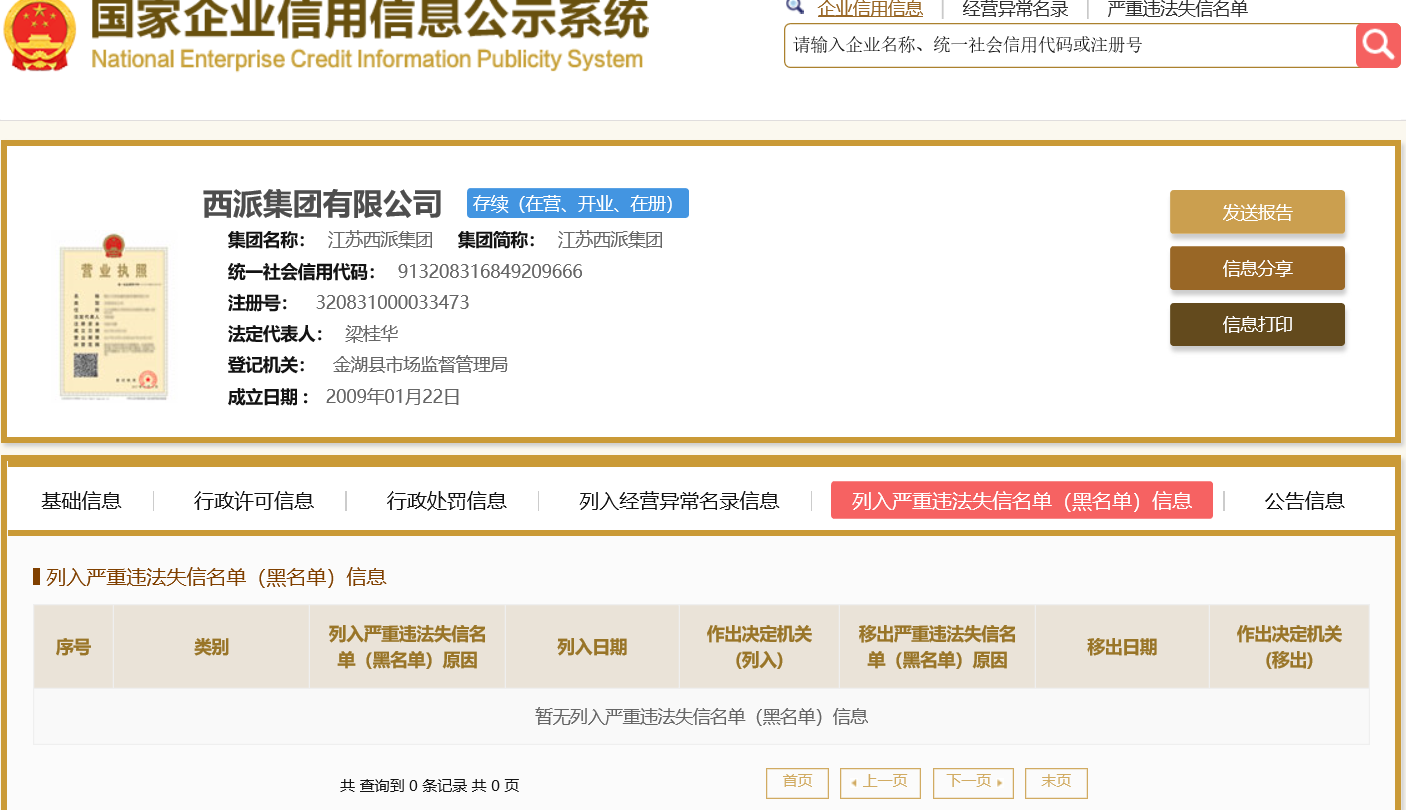1406x810 pixels.
Task: Go to first page with 首页
Action: (x=797, y=782)
